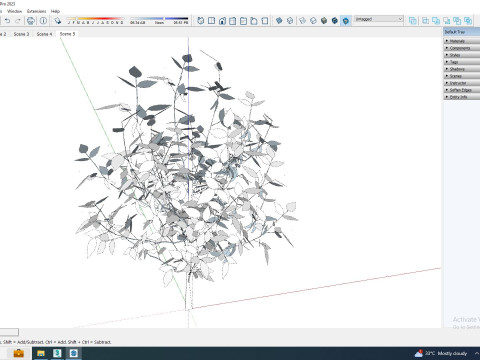
Task: Select the Bottom view icon
Action: tap(265, 21)
